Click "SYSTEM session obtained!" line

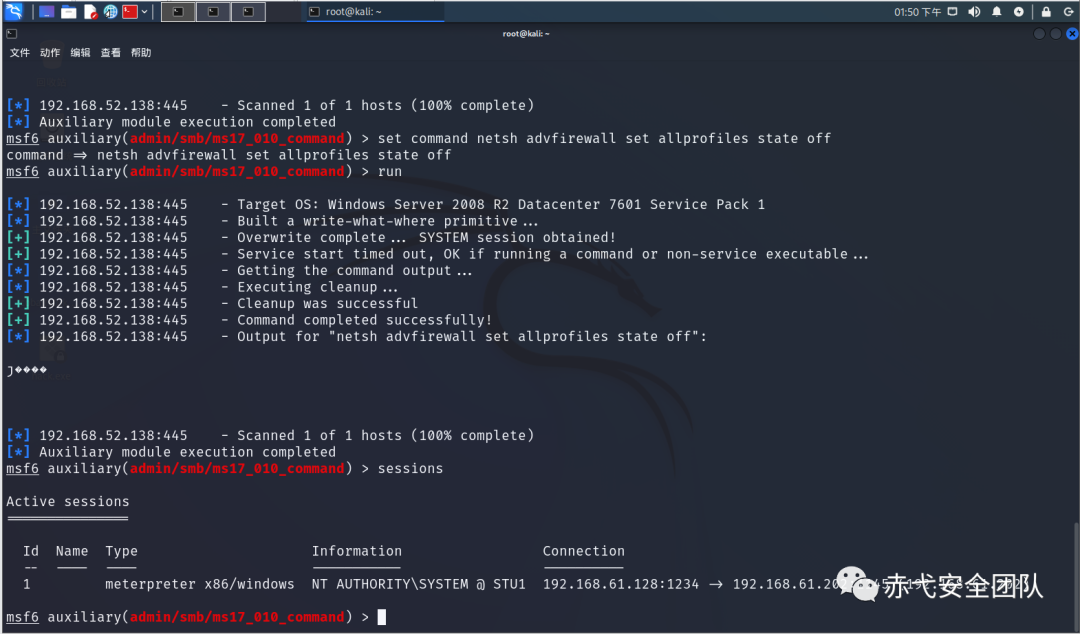(x=311, y=238)
